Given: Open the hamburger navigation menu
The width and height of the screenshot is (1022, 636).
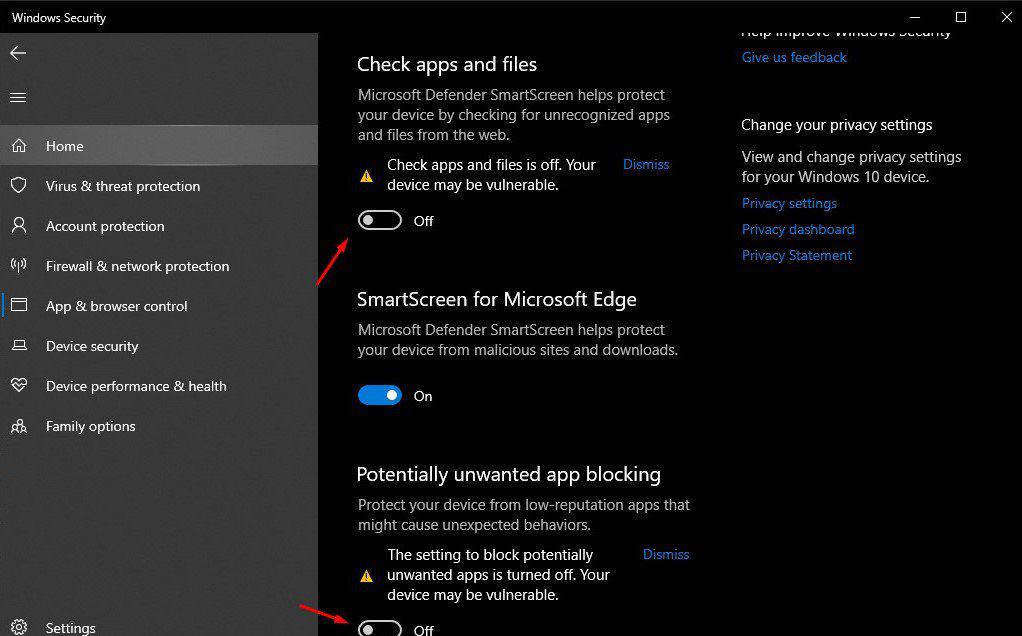Looking at the screenshot, I should pyautogui.click(x=18, y=98).
